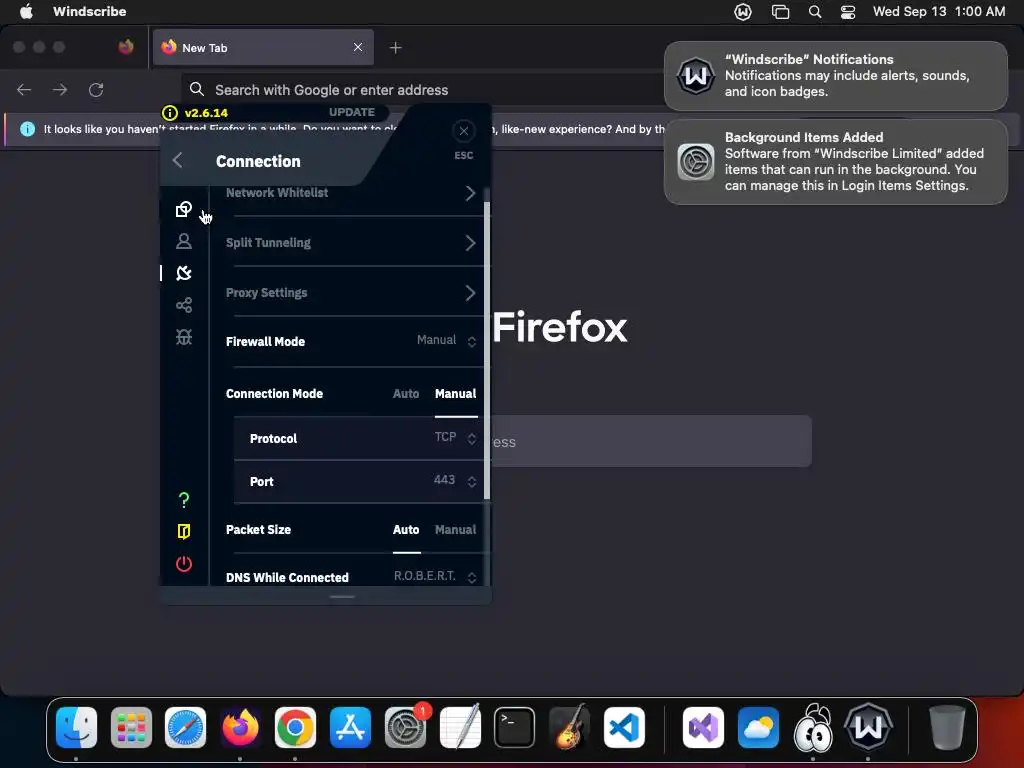This screenshot has height=768, width=1024.
Task: Launch Terminal from the Dock
Action: pos(515,728)
